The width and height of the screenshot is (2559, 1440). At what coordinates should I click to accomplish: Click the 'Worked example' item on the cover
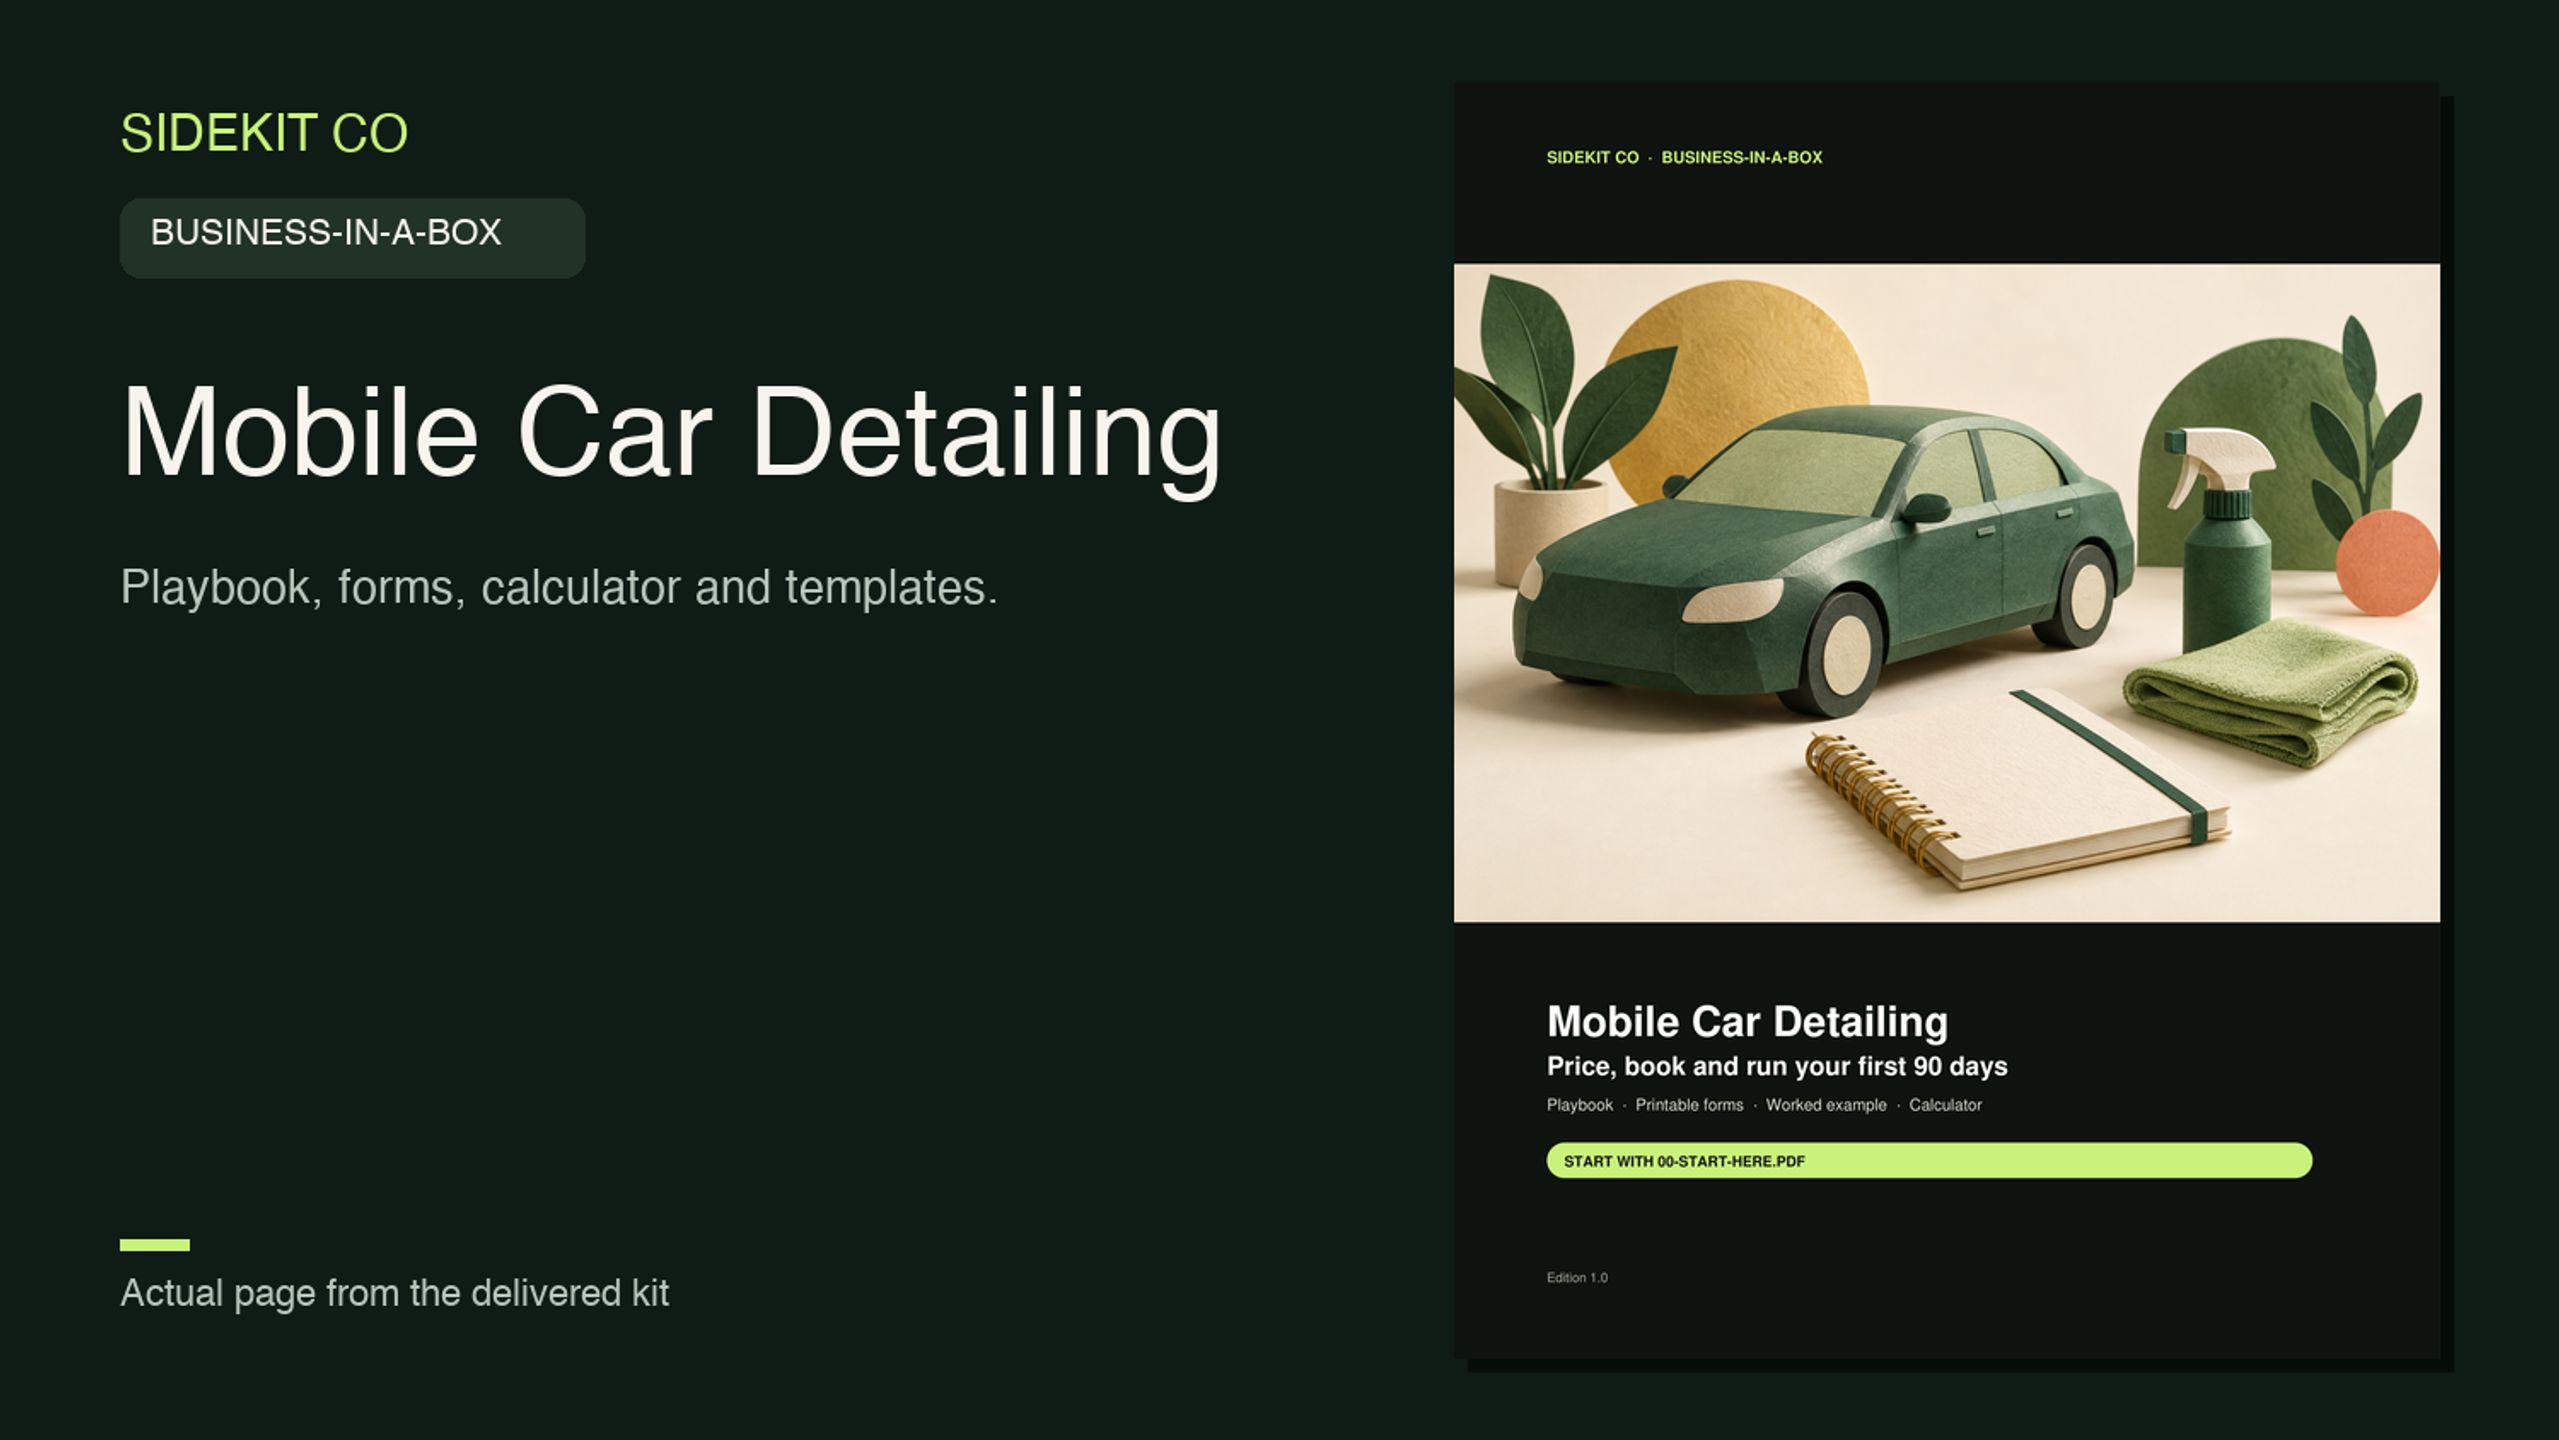pyautogui.click(x=1826, y=1105)
